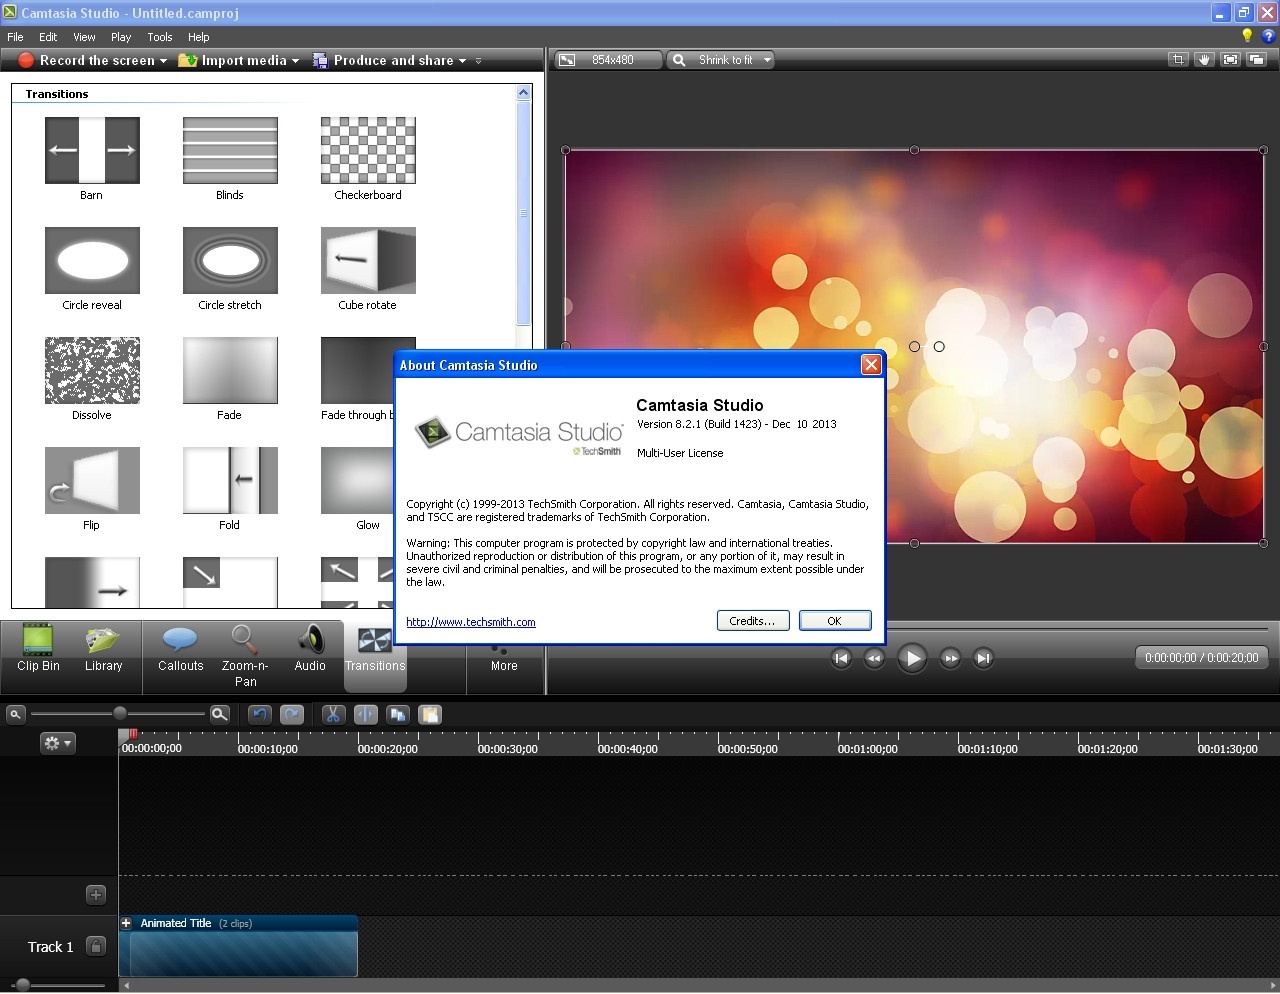Screen dimensions: 1280x994
Task: Click the timeline zoom slider handle
Action: (120, 713)
